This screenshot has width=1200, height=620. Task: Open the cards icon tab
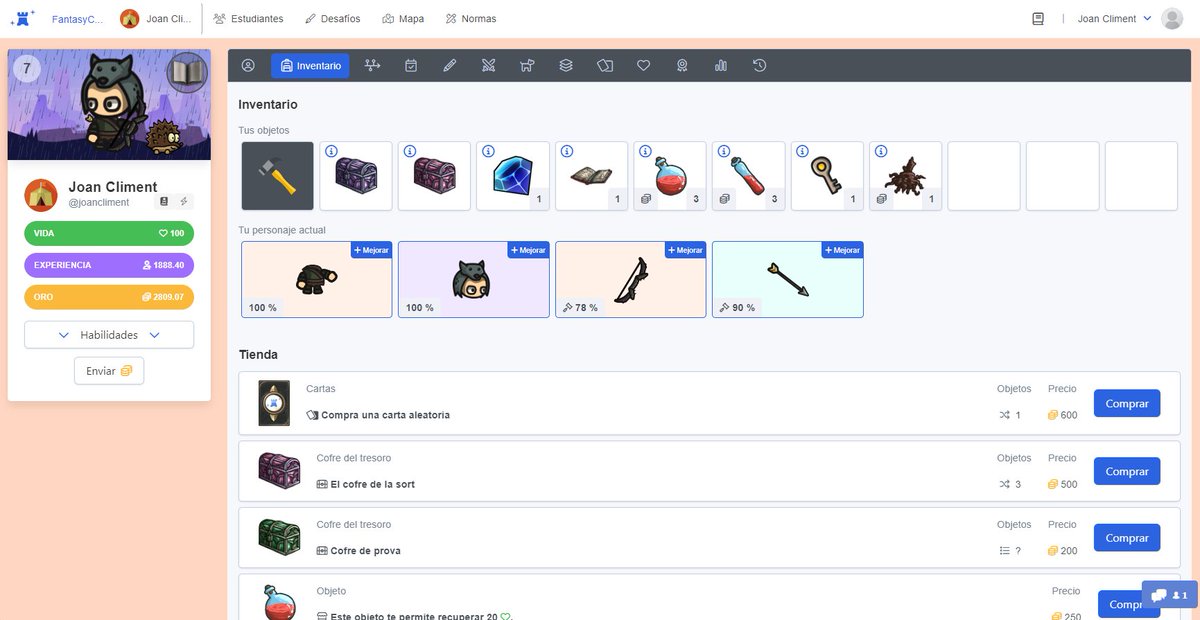[605, 66]
